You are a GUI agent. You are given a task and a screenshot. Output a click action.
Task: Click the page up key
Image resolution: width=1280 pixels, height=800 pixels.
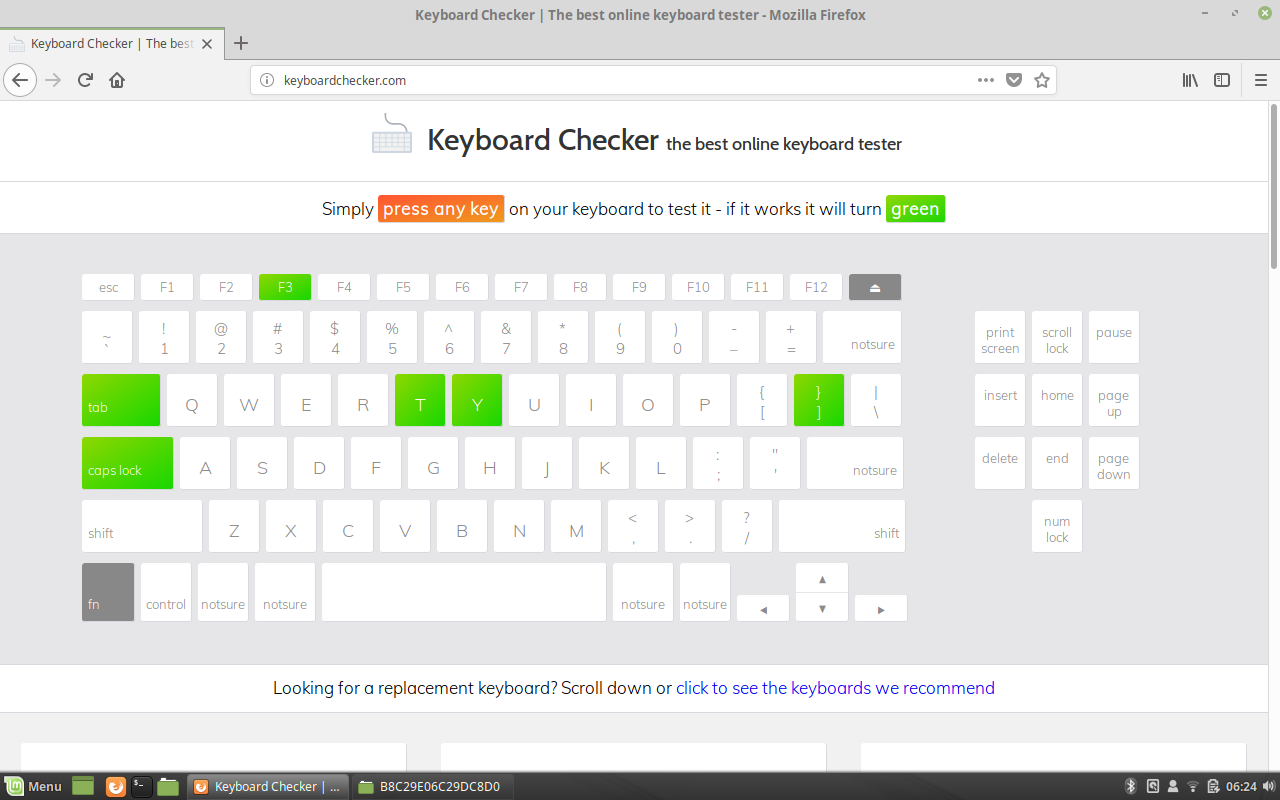[1114, 400]
